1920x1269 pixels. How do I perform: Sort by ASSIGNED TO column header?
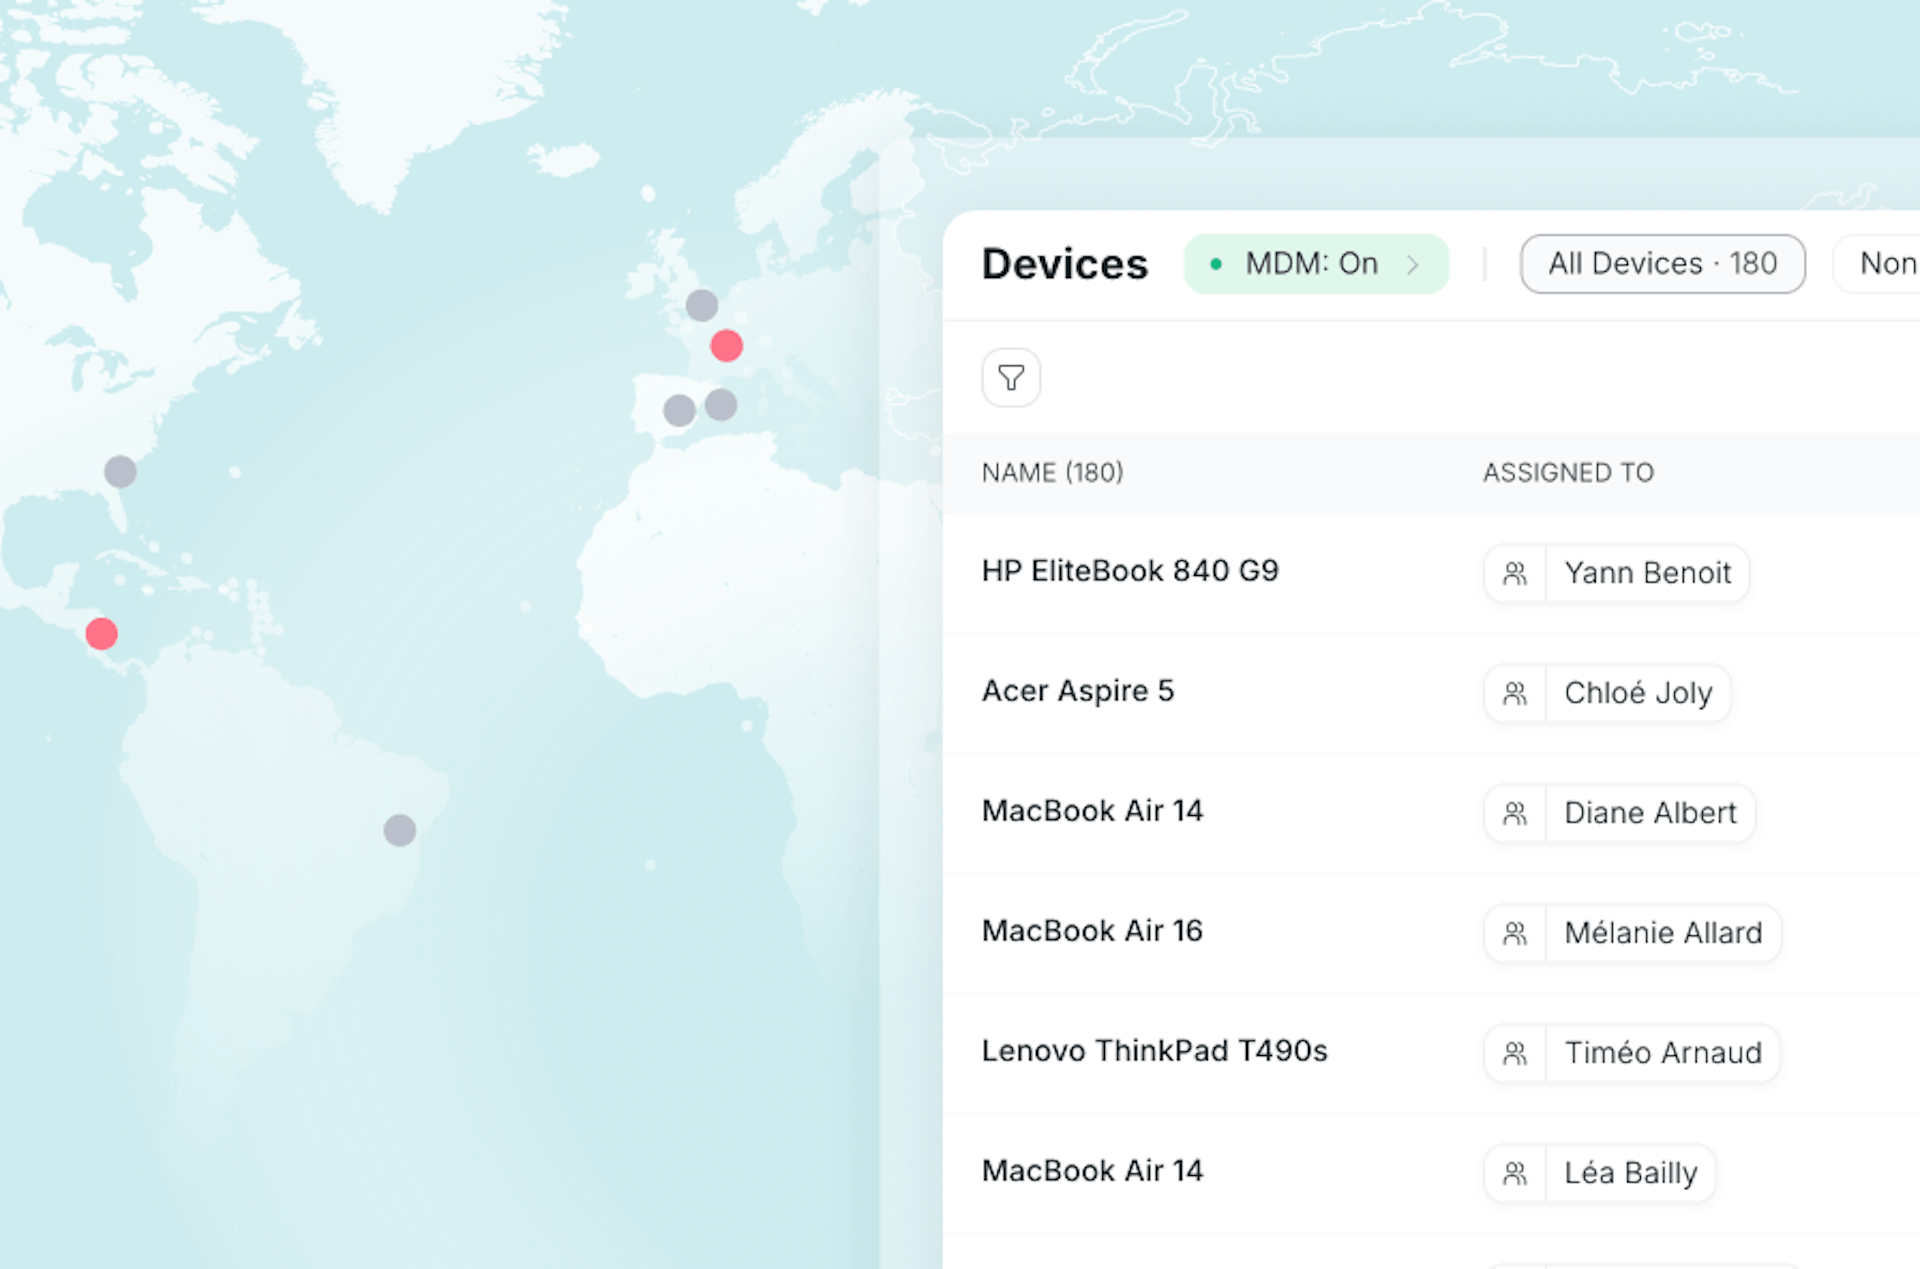point(1567,472)
